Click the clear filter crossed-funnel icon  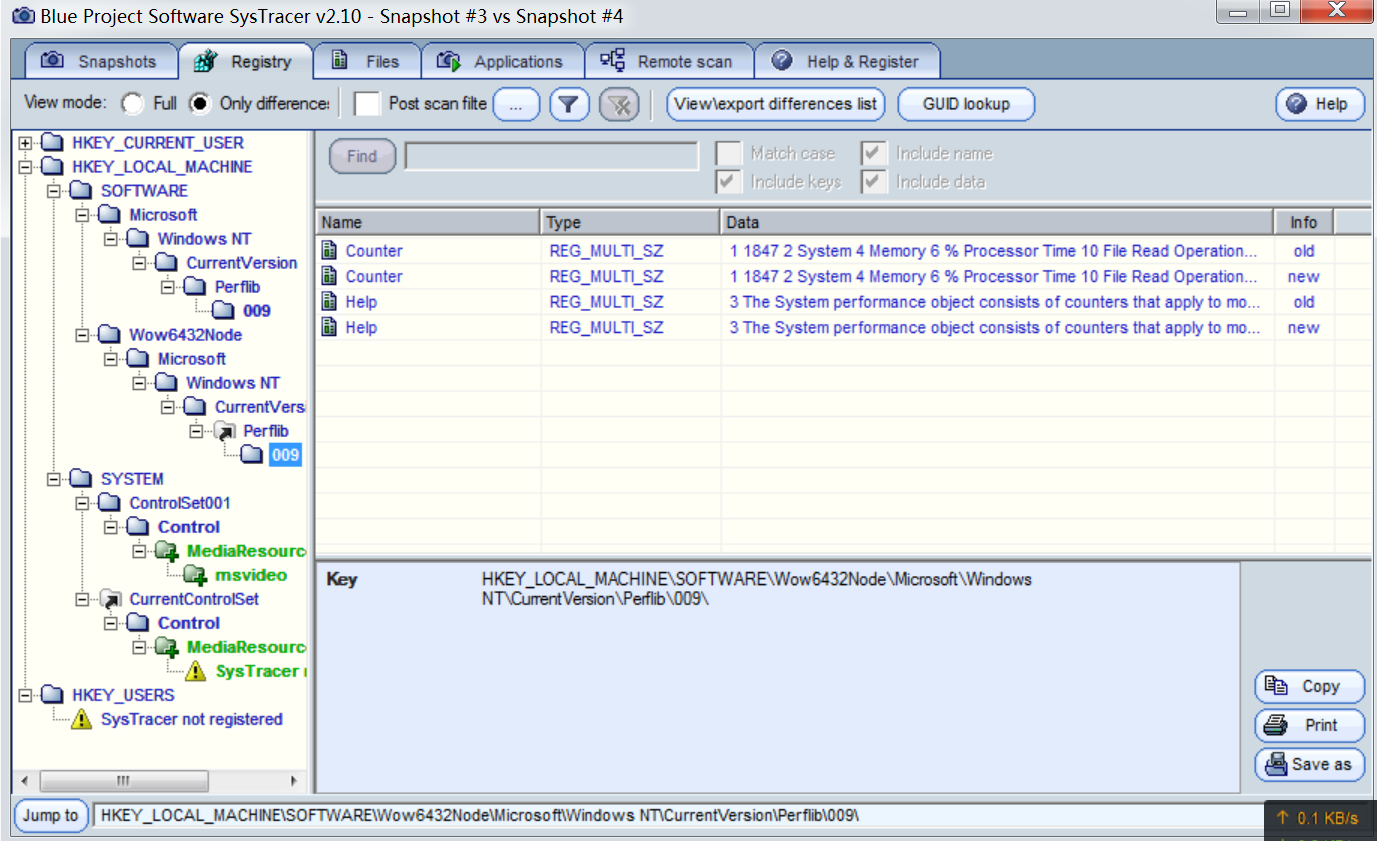[619, 104]
